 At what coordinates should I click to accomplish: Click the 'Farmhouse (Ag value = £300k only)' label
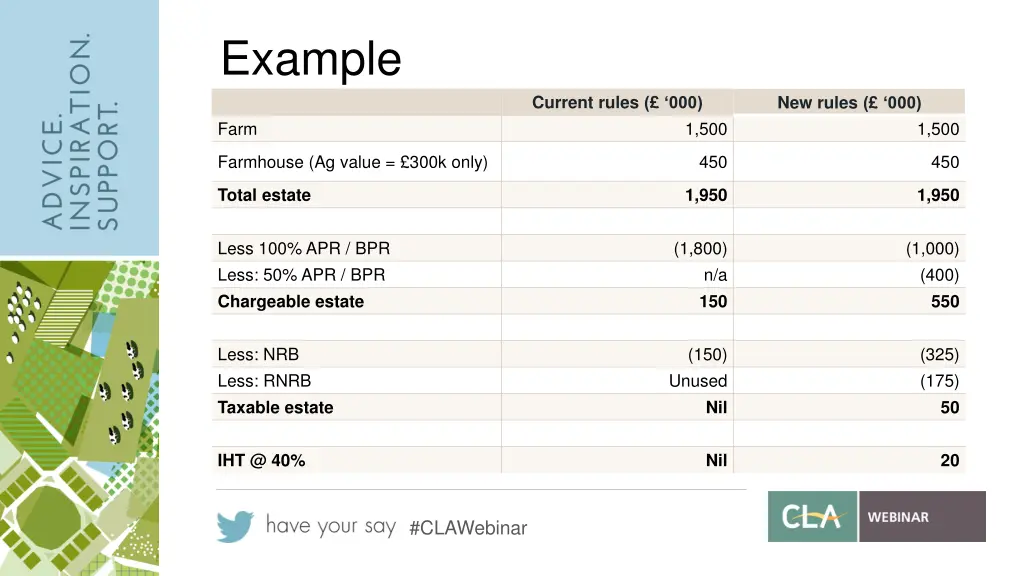click(x=353, y=162)
